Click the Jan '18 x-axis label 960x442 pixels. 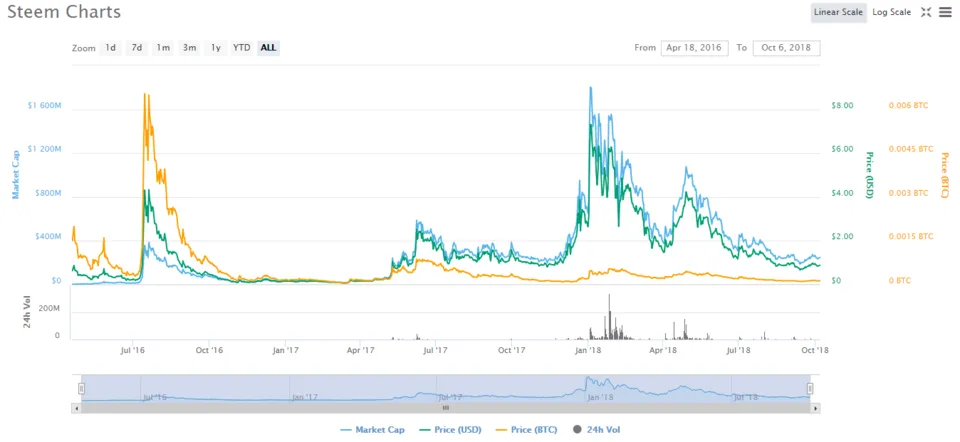(589, 350)
